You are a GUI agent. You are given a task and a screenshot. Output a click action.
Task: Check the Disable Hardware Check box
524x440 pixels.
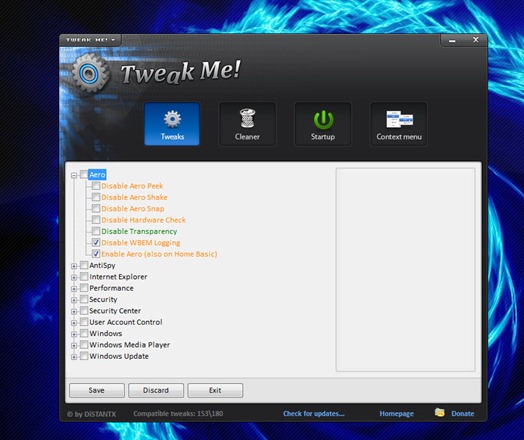(x=96, y=220)
